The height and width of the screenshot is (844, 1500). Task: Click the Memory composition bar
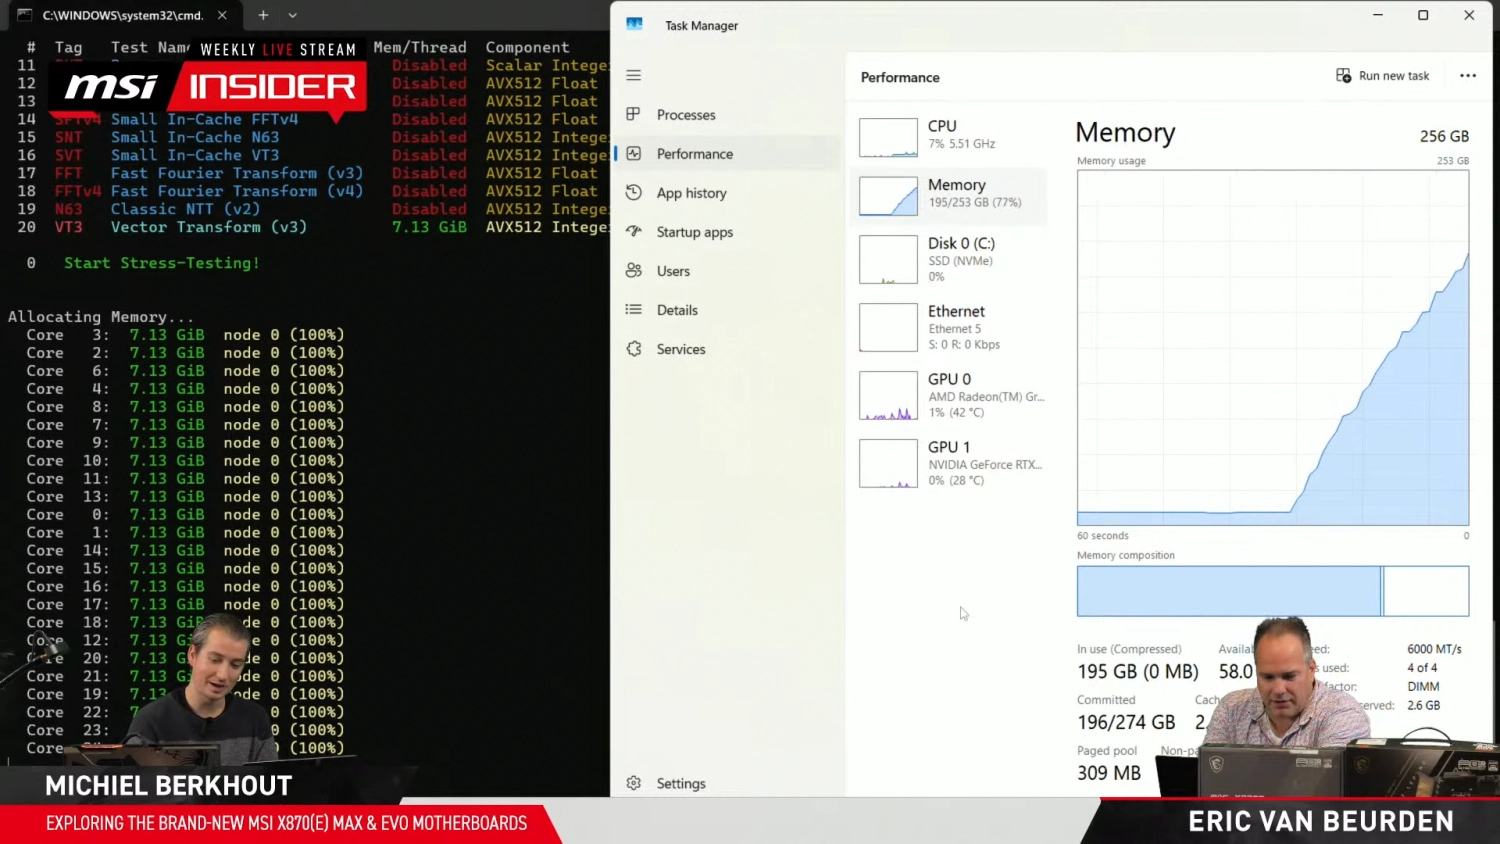pyautogui.click(x=1272, y=591)
